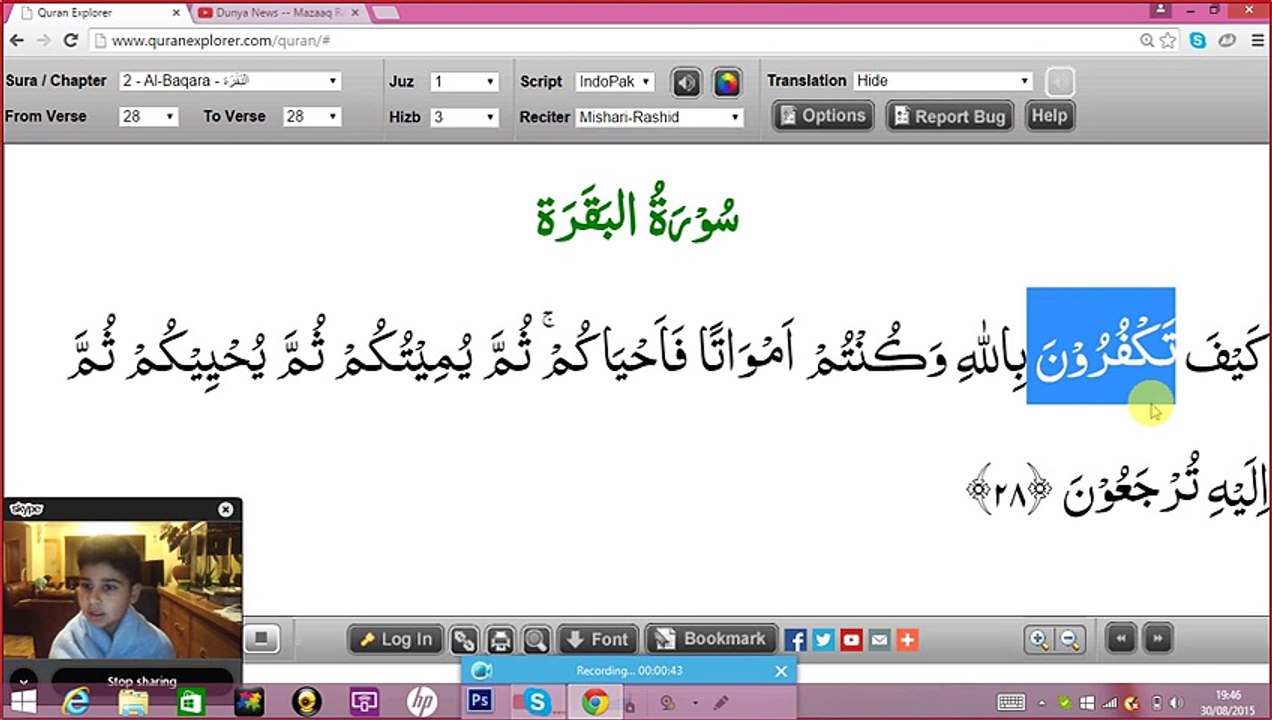Open the Translation dropdown set to Hide
This screenshot has width=1272, height=720.
(942, 81)
